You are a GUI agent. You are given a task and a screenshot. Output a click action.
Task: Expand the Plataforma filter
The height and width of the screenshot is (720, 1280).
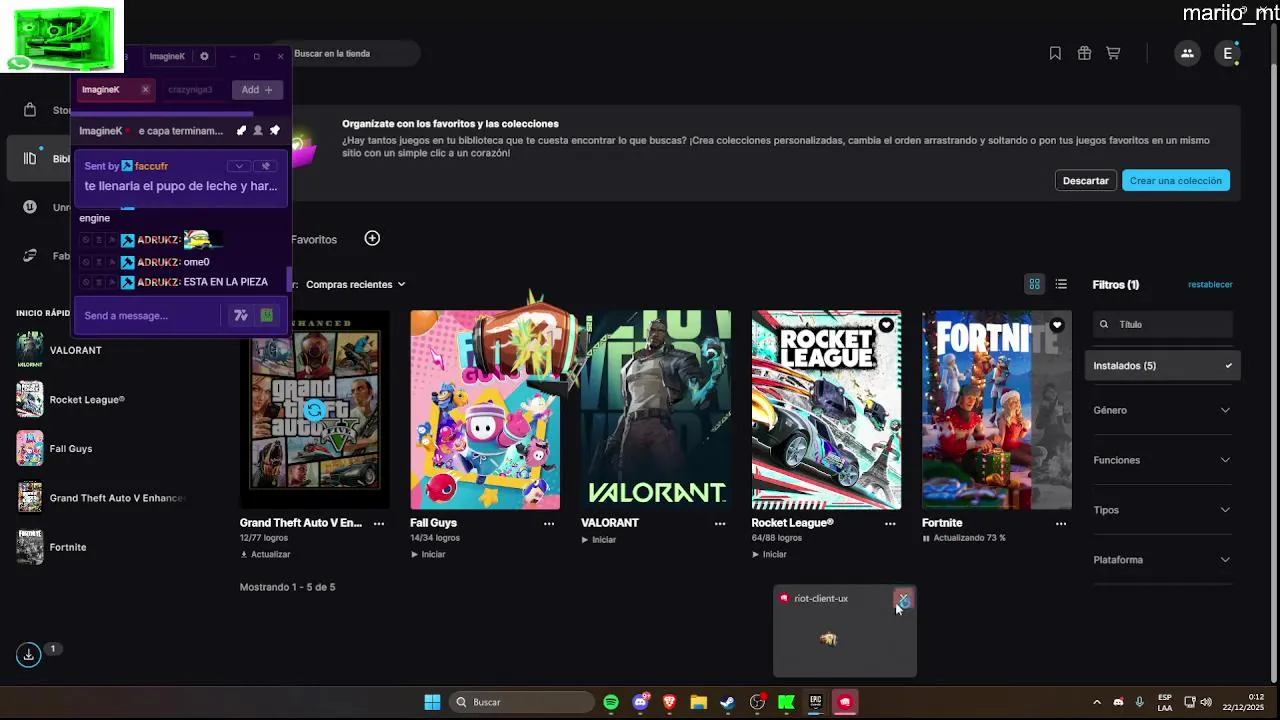(x=1162, y=560)
